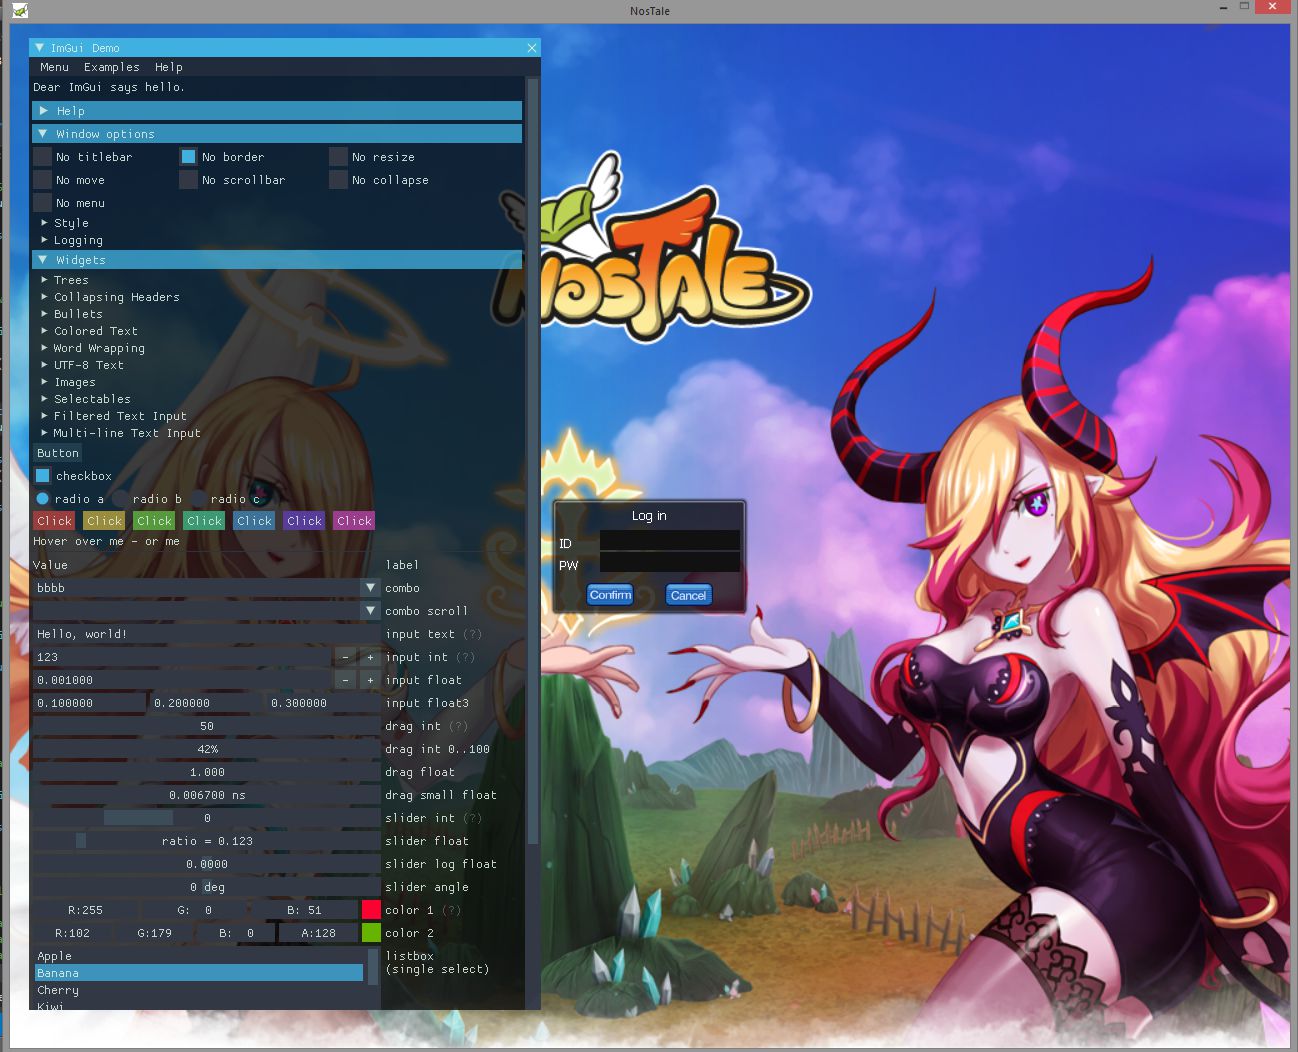Open the combo scroll dropdown arrow
Viewport: 1298px width, 1052px height.
[371, 611]
